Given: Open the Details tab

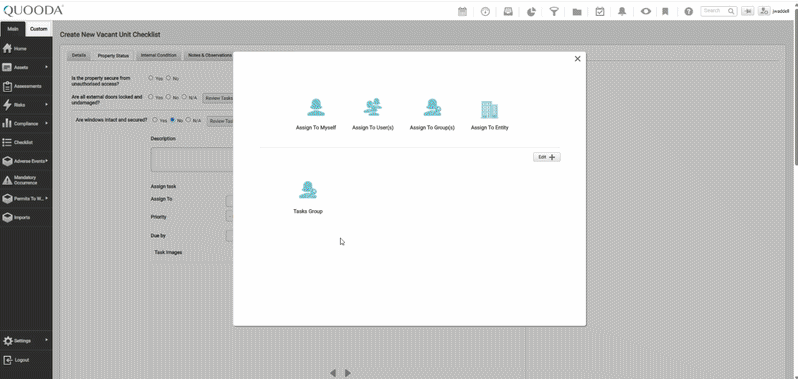Looking at the screenshot, I should [79, 55].
